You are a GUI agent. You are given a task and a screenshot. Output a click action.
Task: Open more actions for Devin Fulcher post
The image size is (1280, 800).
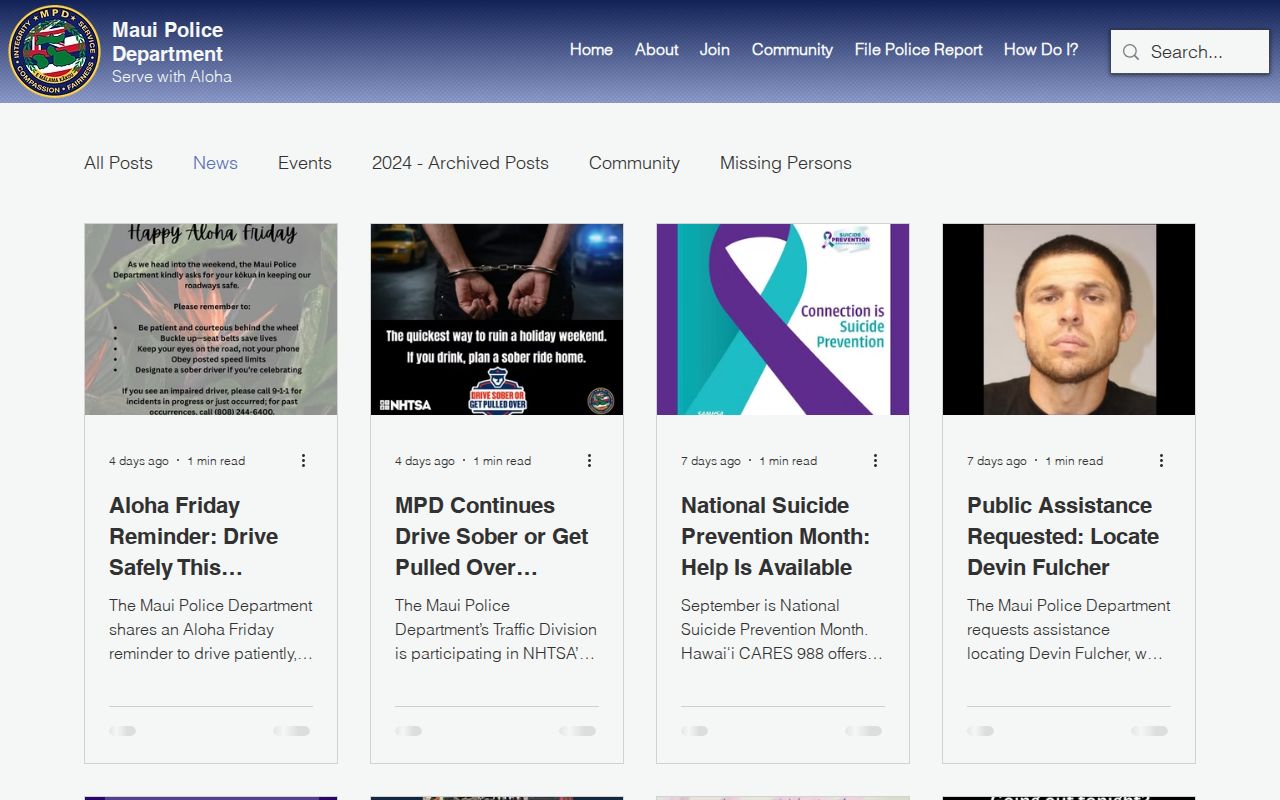(x=1161, y=460)
